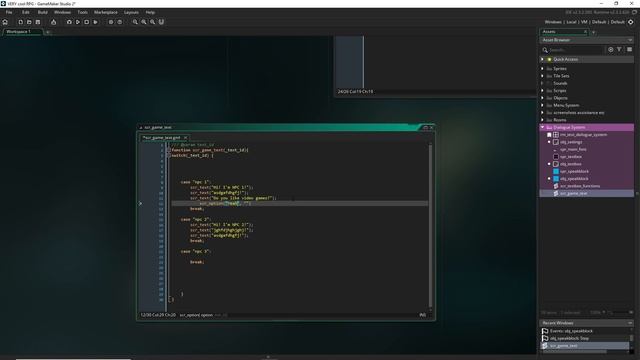Expand the Rooms folder
Image resolution: width=640 pixels, height=360 pixels.
(542, 120)
